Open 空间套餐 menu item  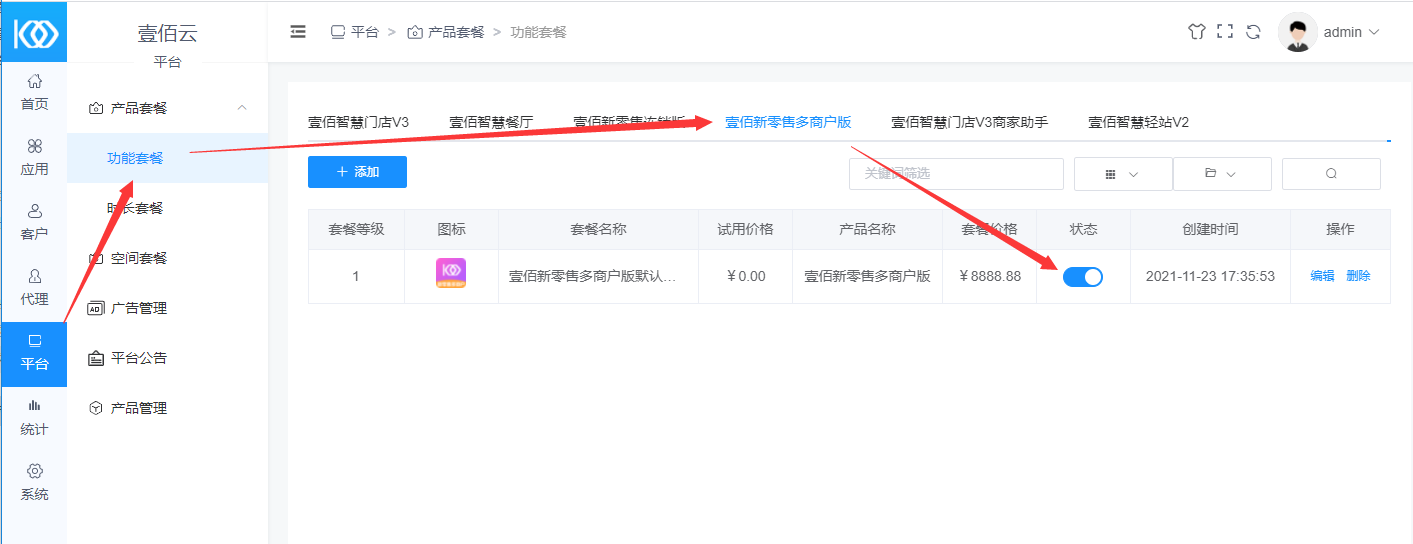coord(168,258)
